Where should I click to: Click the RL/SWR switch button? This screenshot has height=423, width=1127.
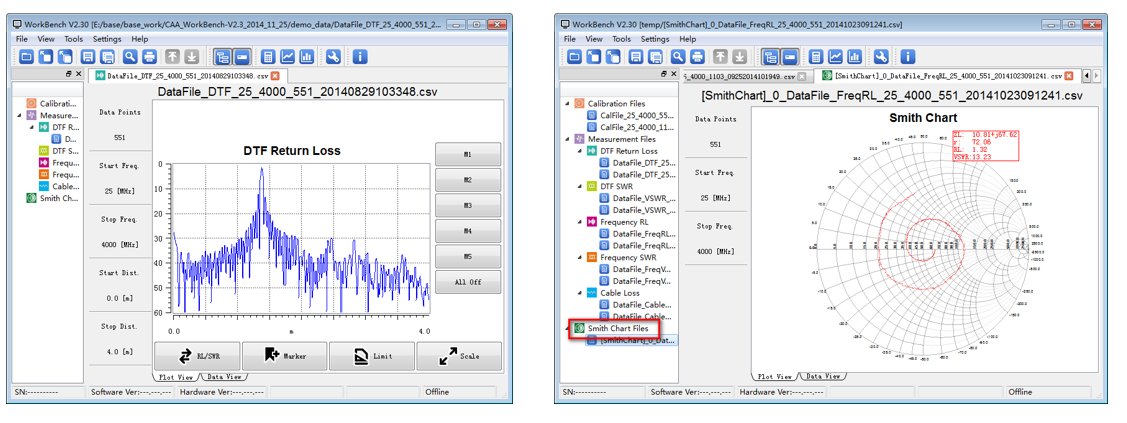[x=197, y=356]
